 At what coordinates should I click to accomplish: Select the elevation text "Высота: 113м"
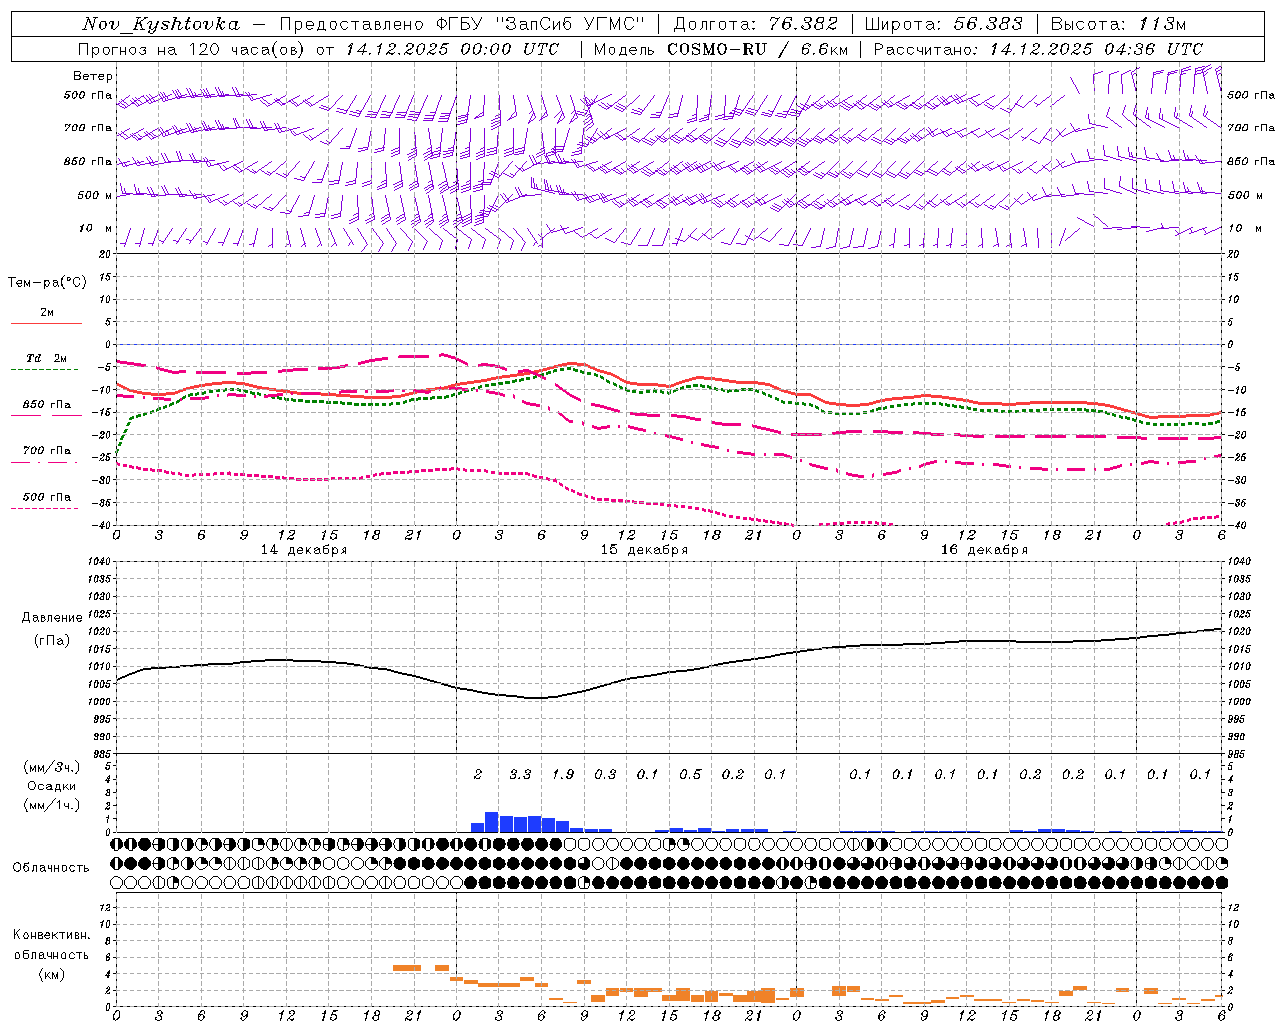coord(1118,24)
